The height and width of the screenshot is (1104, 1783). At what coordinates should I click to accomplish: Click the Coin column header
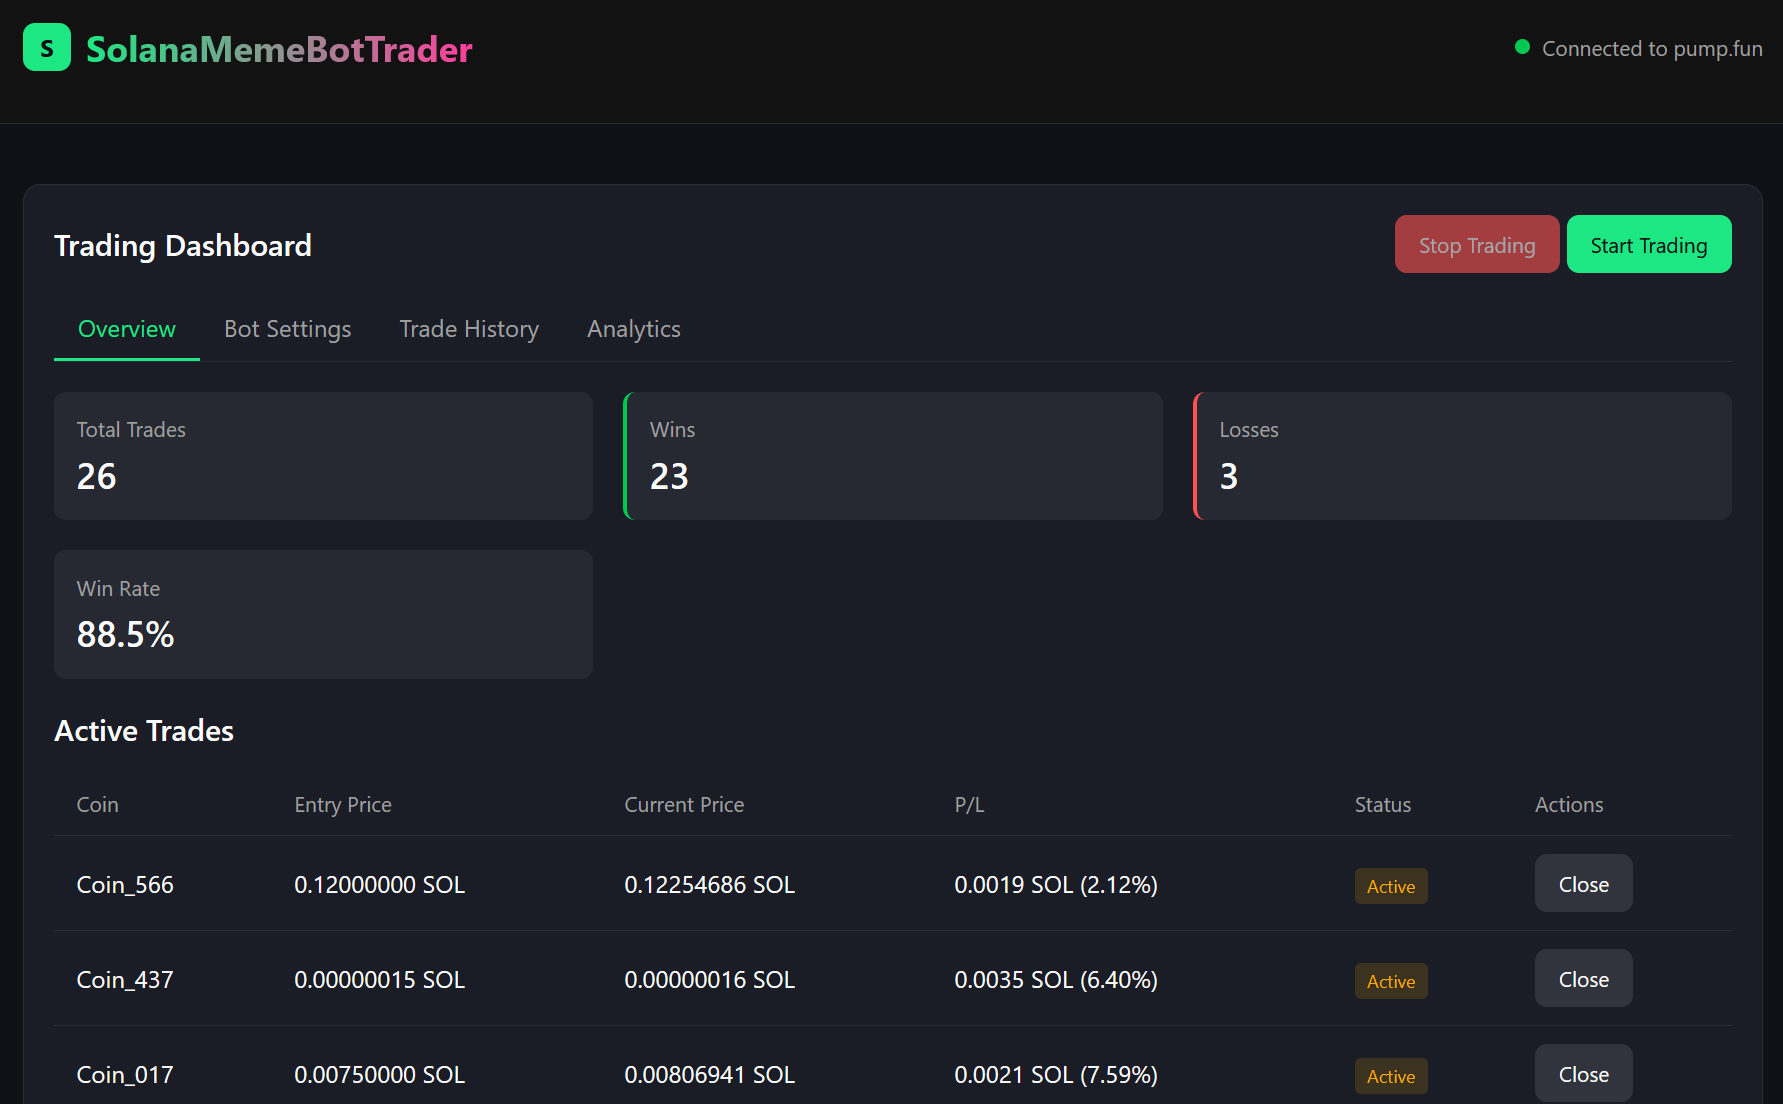click(98, 805)
